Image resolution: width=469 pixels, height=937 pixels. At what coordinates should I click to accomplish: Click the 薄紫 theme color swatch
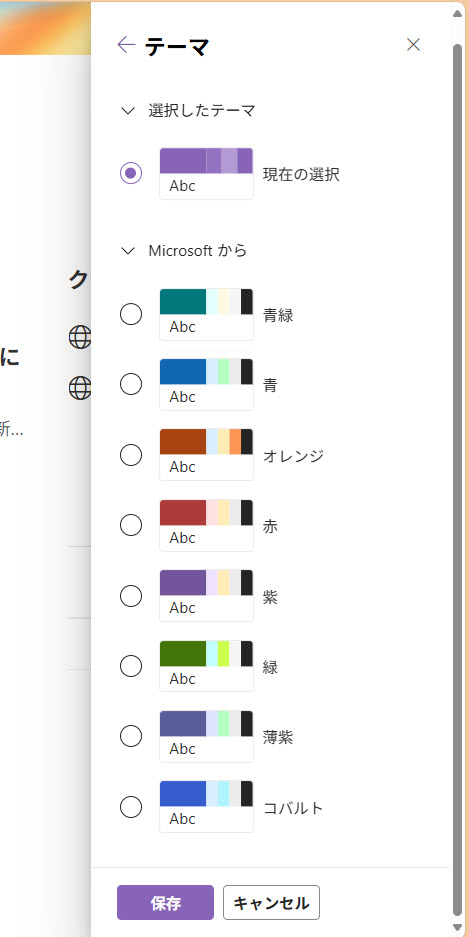click(206, 736)
